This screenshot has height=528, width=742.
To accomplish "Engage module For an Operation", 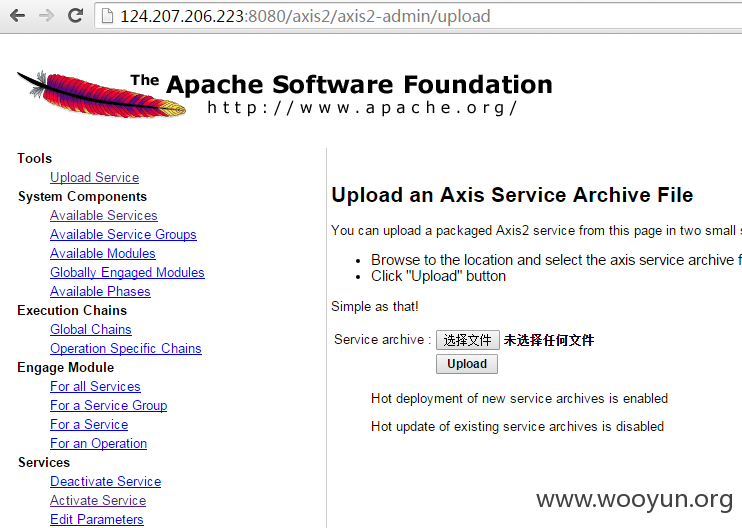I will (x=98, y=443).
